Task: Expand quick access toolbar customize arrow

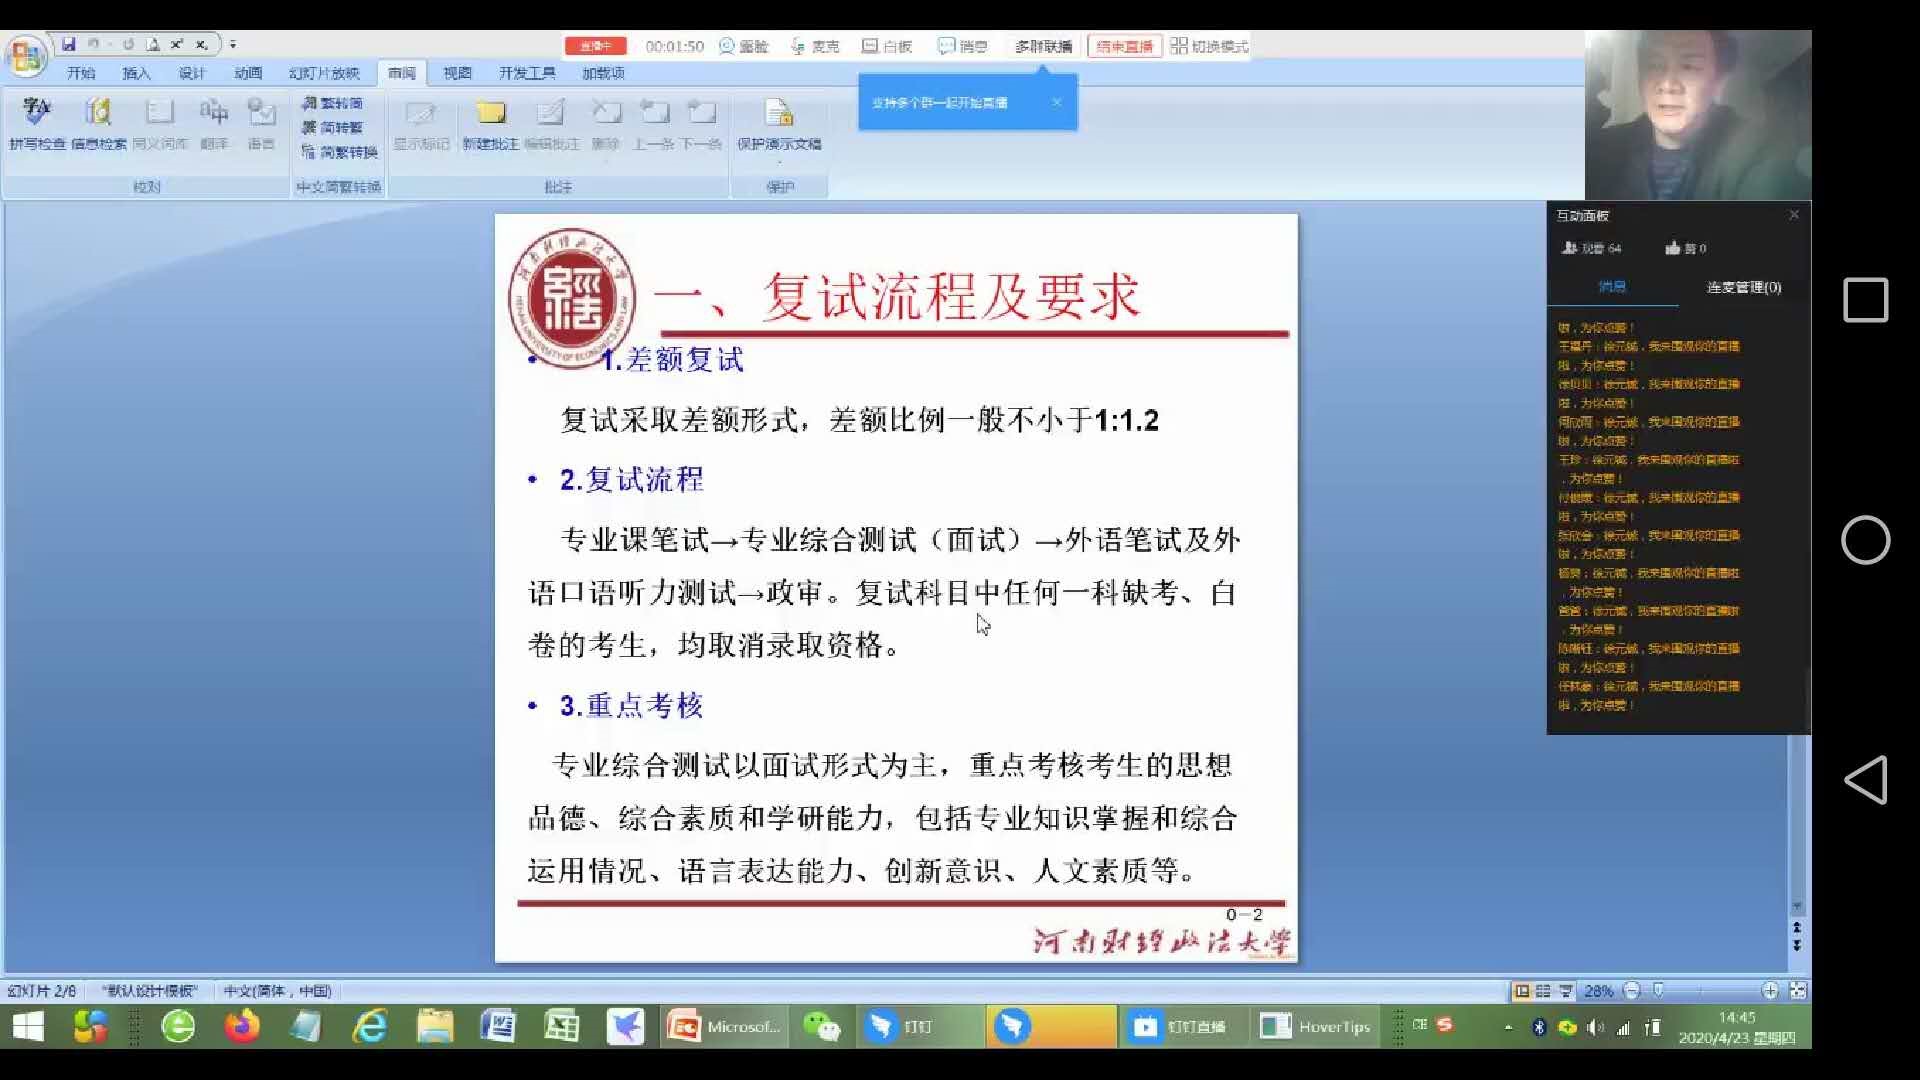Action: pyautogui.click(x=233, y=44)
